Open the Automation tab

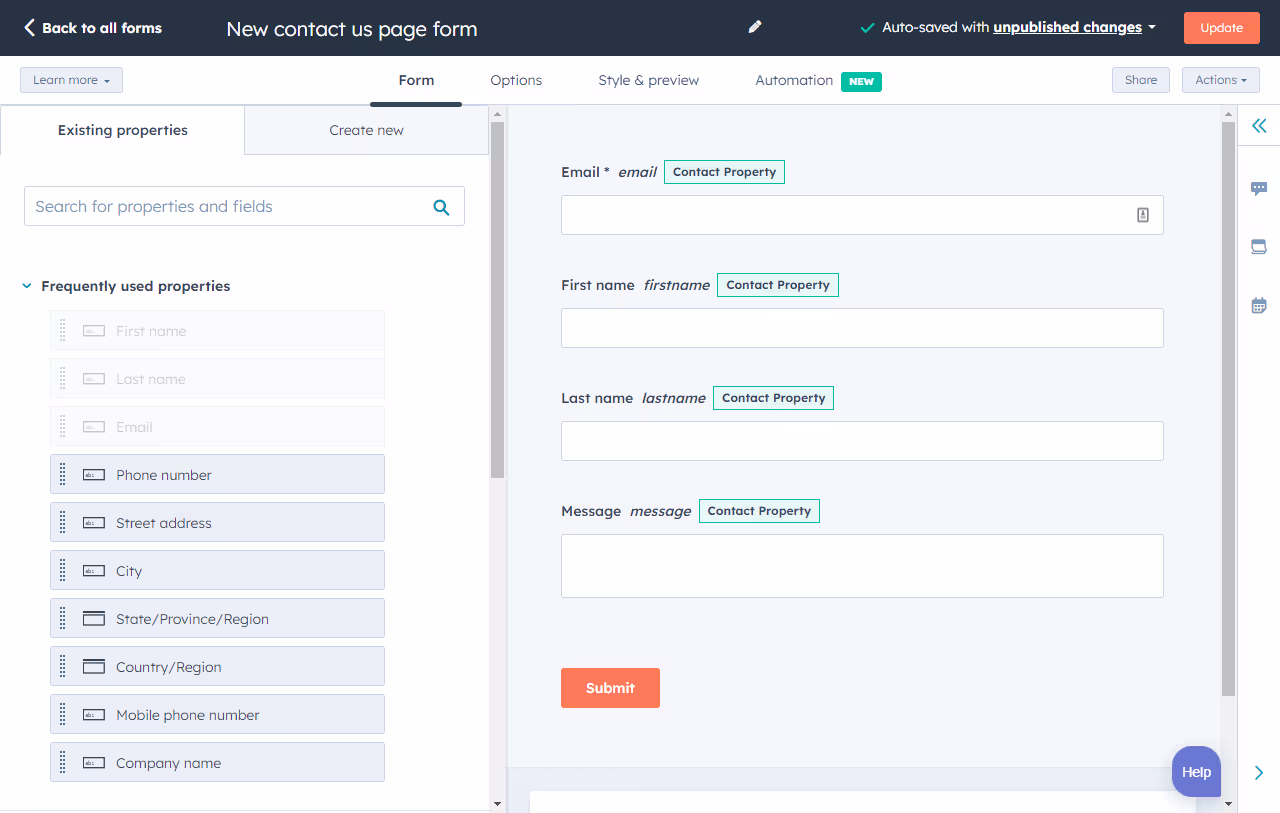[794, 80]
